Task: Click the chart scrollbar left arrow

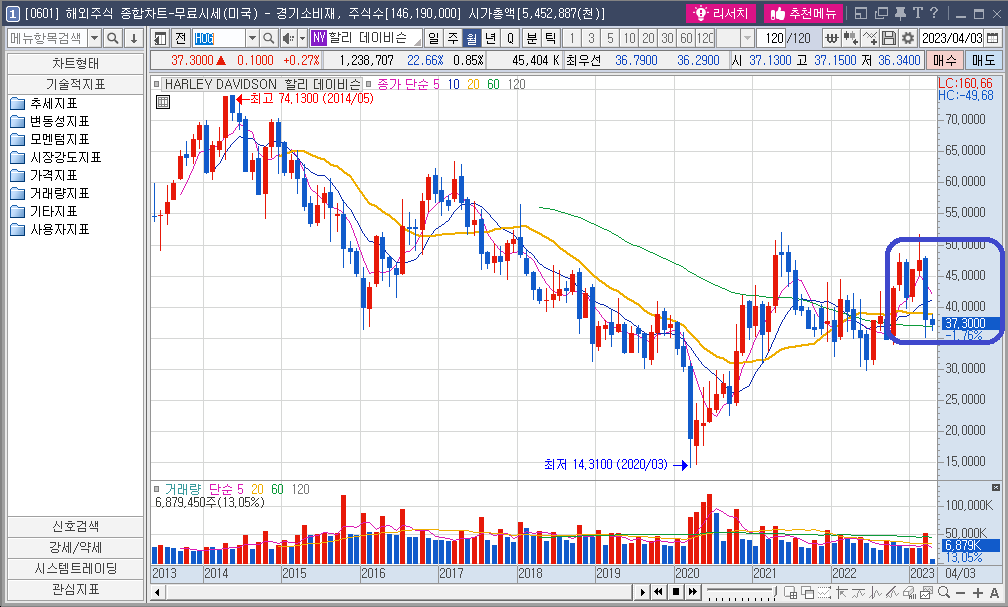Action: click(x=158, y=592)
